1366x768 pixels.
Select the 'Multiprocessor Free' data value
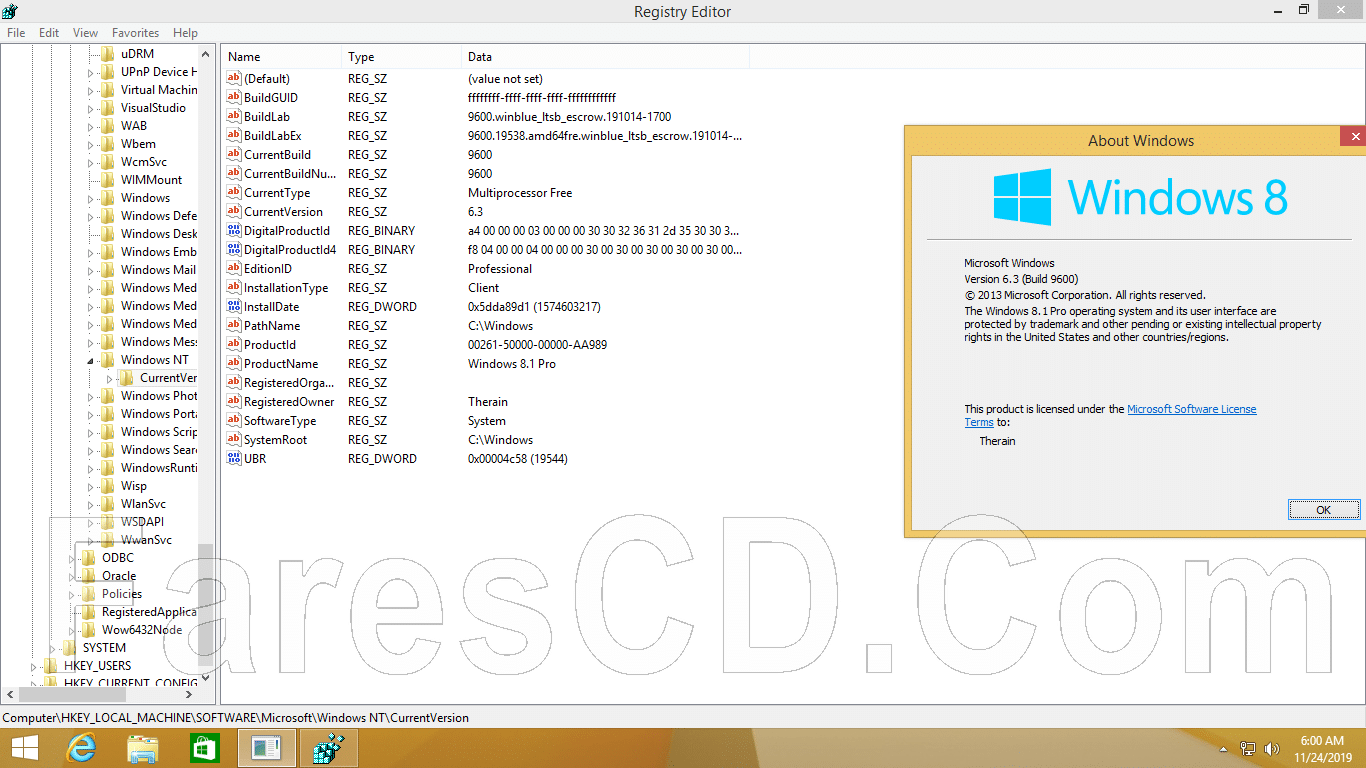click(520, 193)
